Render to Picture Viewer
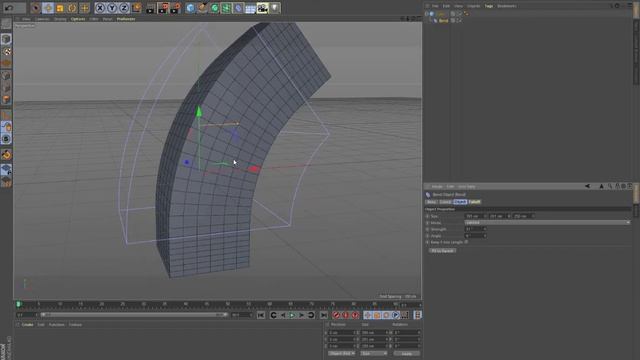This screenshot has height=360, width=640. 162,8
